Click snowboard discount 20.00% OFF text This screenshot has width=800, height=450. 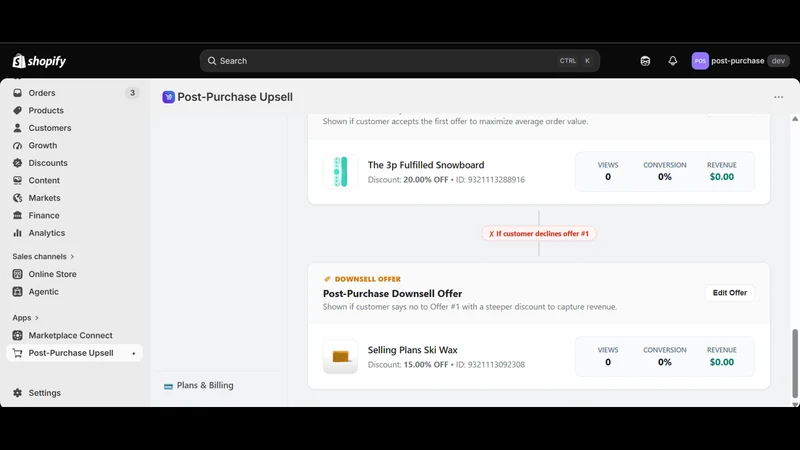[426, 180]
